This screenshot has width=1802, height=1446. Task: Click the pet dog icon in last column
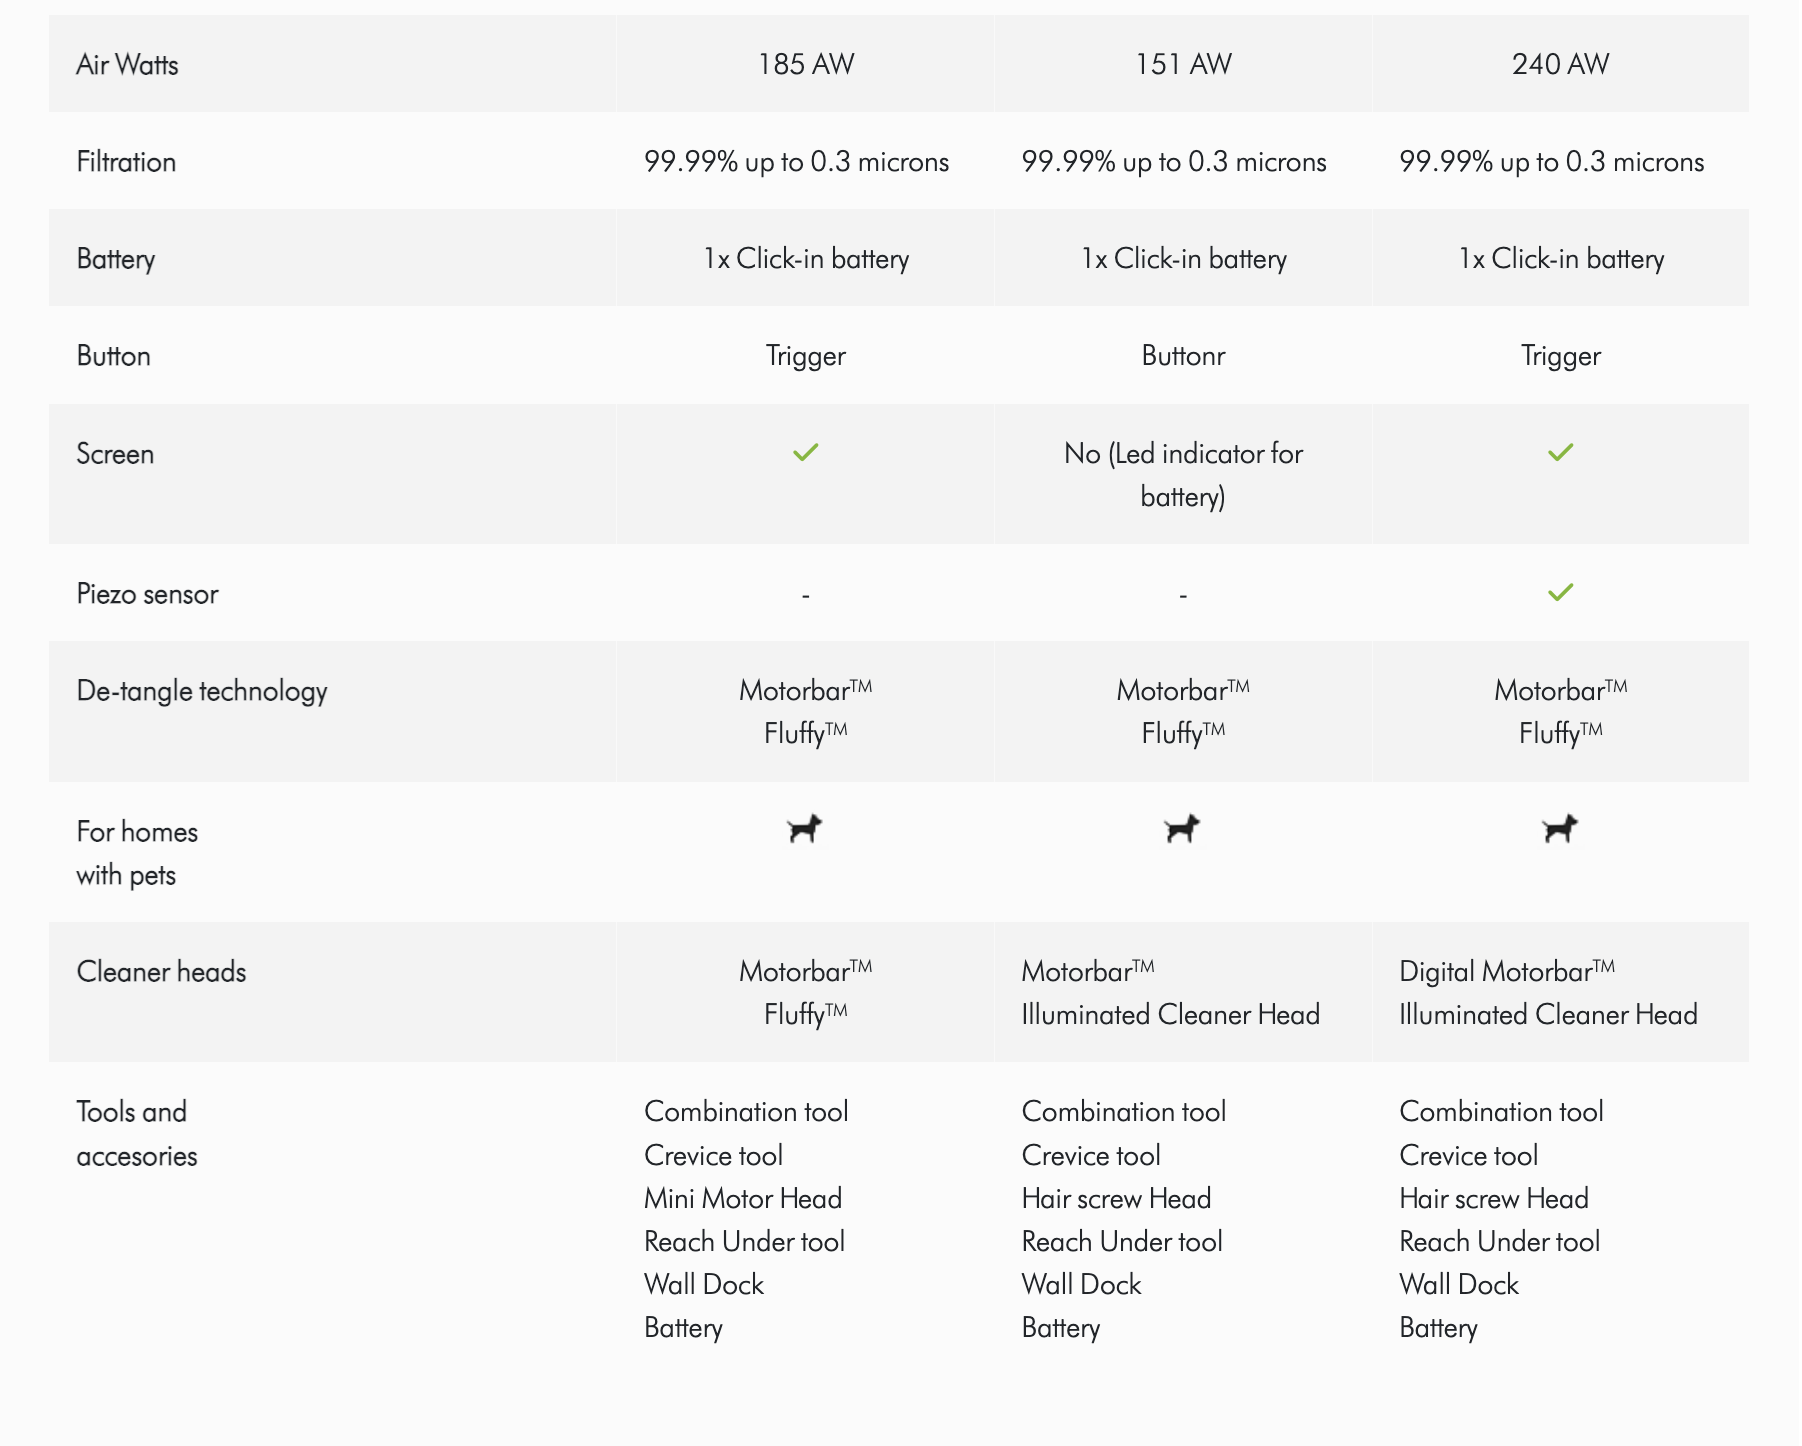[1560, 829]
